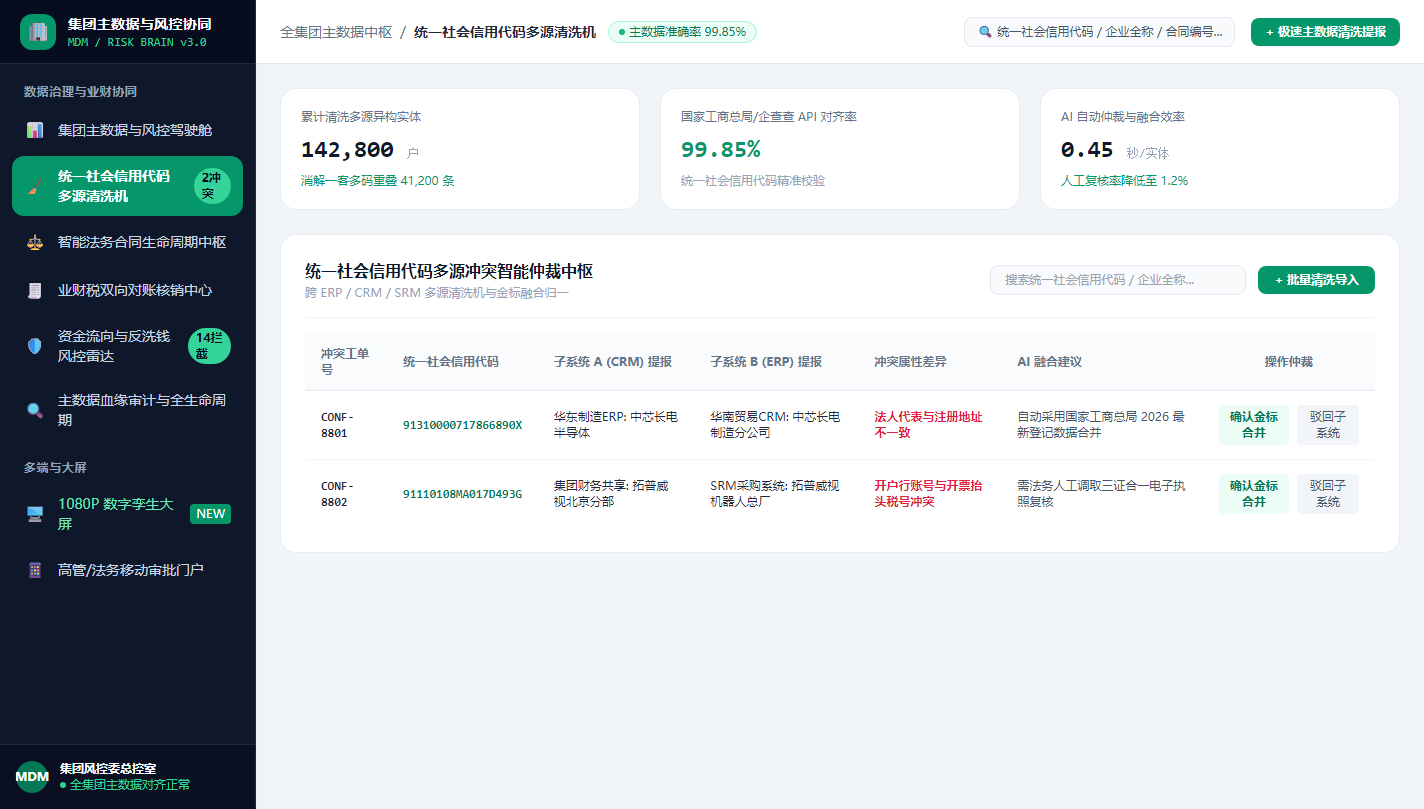Open 业财税双向对账核销中心 menu item
The height and width of the screenshot is (809, 1424).
point(128,290)
